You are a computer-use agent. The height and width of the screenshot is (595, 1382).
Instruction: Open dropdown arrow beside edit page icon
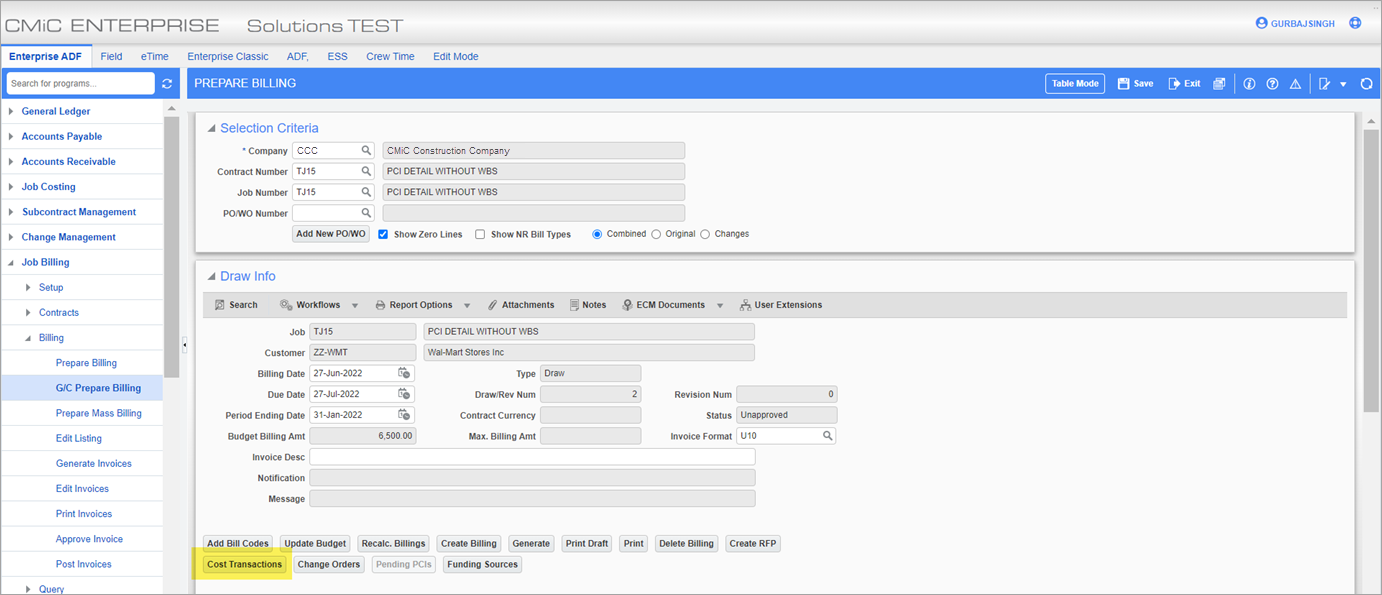tap(1343, 84)
